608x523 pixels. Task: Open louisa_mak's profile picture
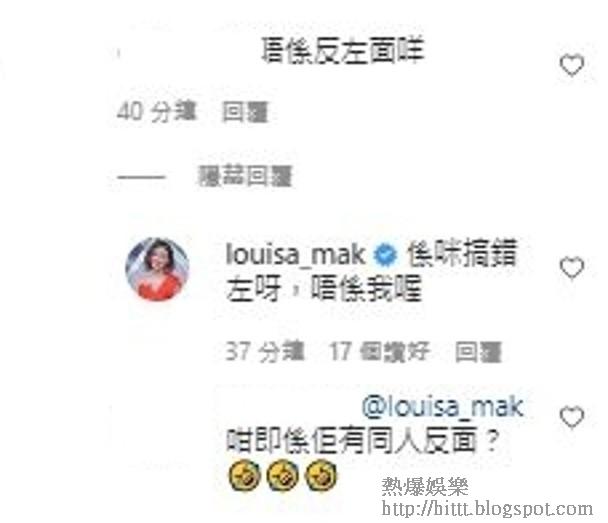[157, 269]
